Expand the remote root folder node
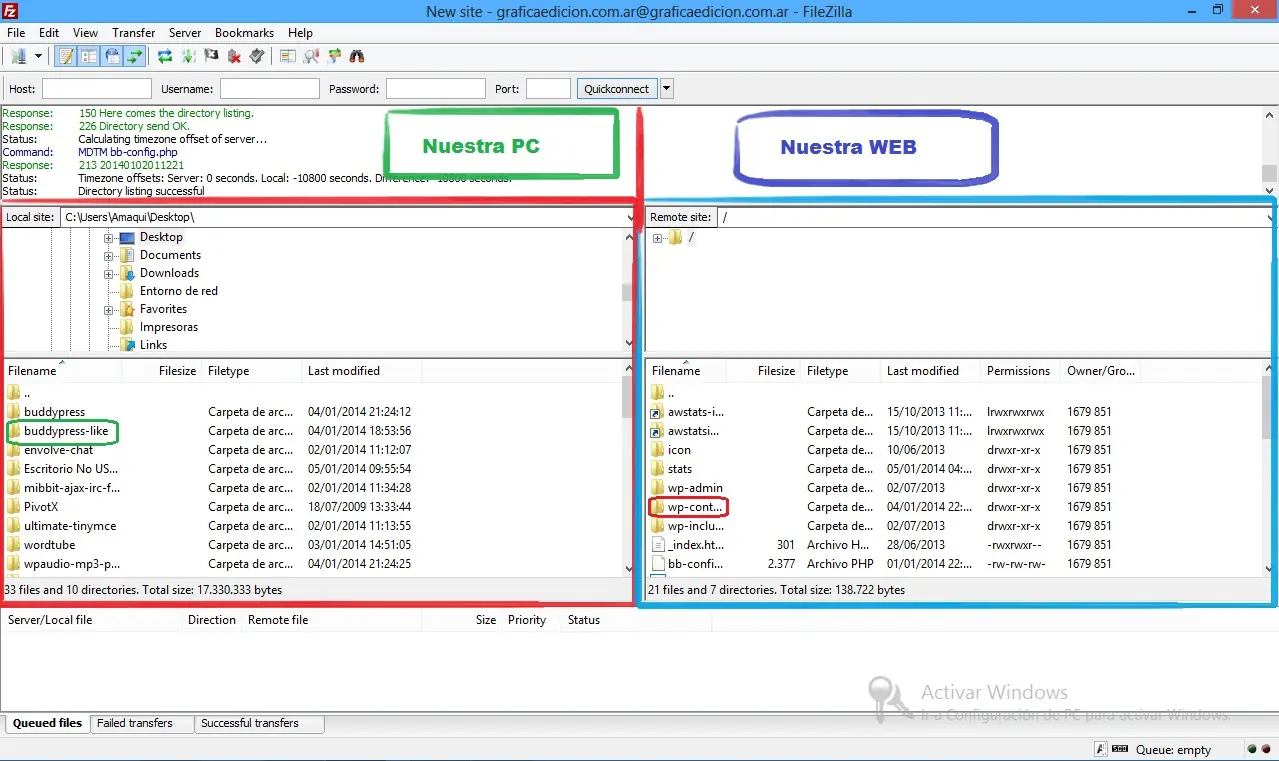The width and height of the screenshot is (1279, 761). (657, 238)
